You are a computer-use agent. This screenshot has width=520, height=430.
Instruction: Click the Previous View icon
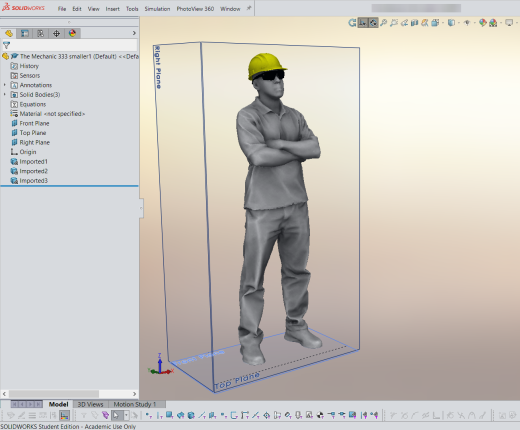click(x=405, y=23)
